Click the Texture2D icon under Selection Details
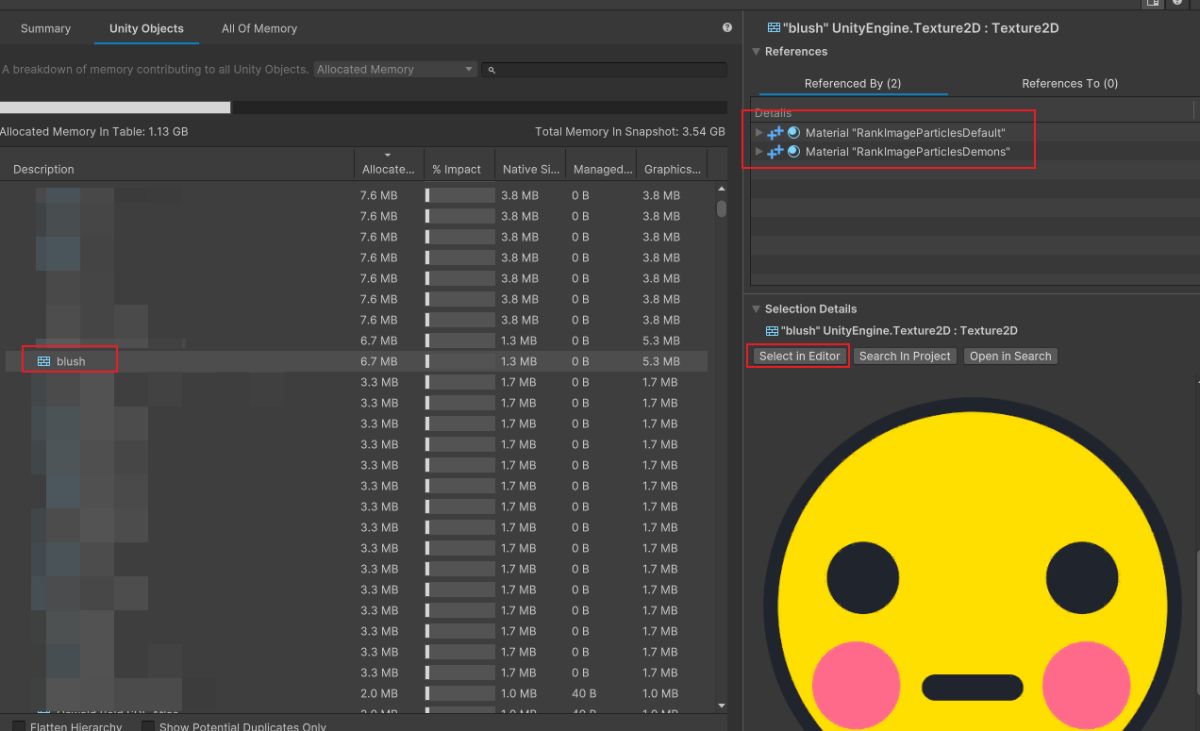Viewport: 1200px width, 731px height. tap(772, 331)
